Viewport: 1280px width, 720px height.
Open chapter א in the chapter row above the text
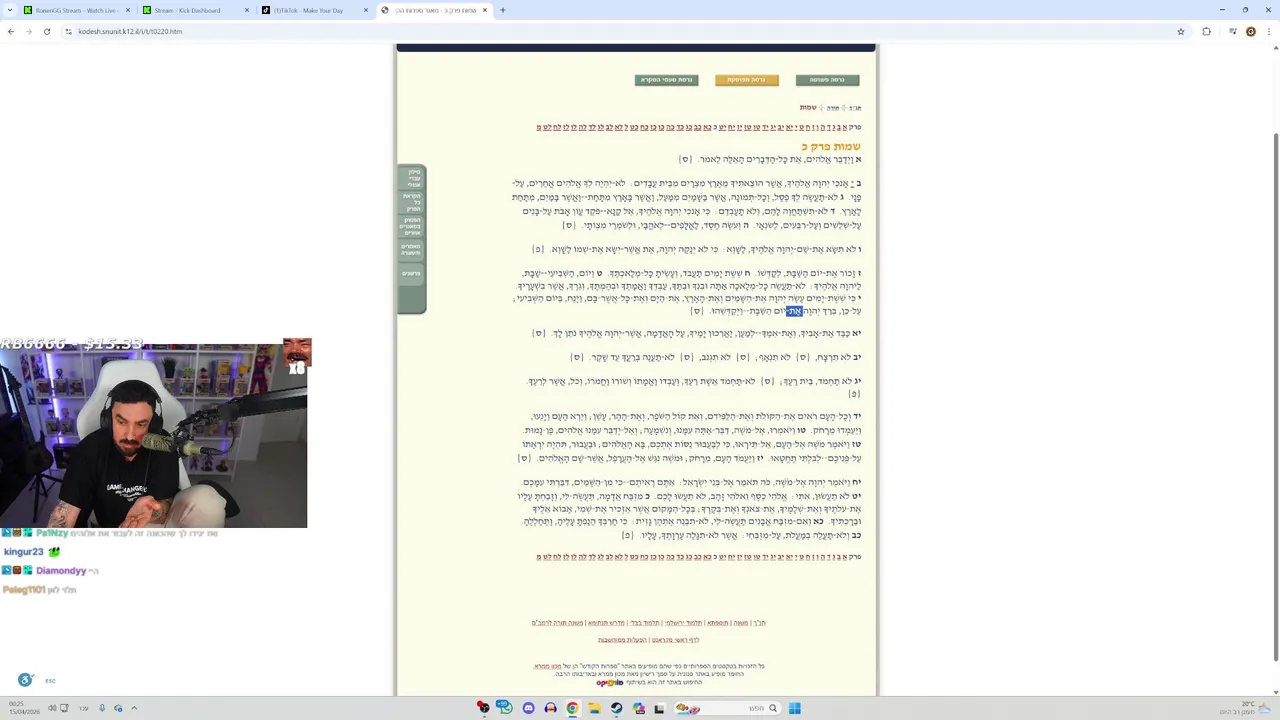coord(845,127)
